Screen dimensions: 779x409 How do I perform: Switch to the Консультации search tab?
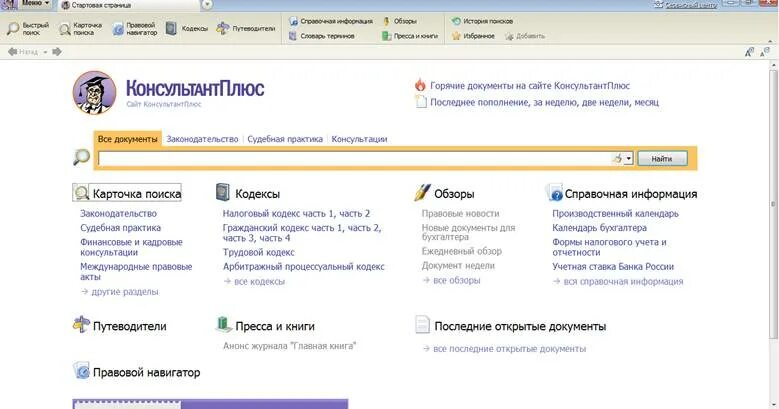[359, 139]
